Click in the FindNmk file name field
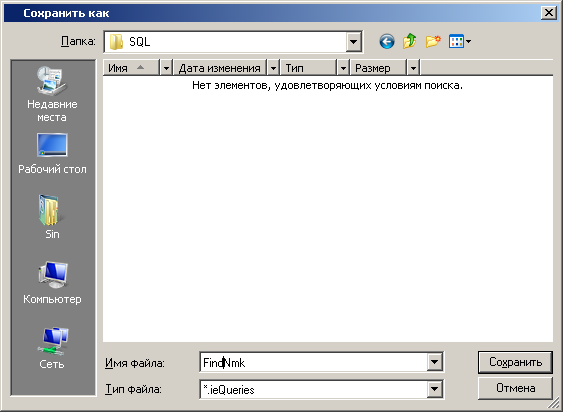The image size is (563, 412). [x=313, y=362]
